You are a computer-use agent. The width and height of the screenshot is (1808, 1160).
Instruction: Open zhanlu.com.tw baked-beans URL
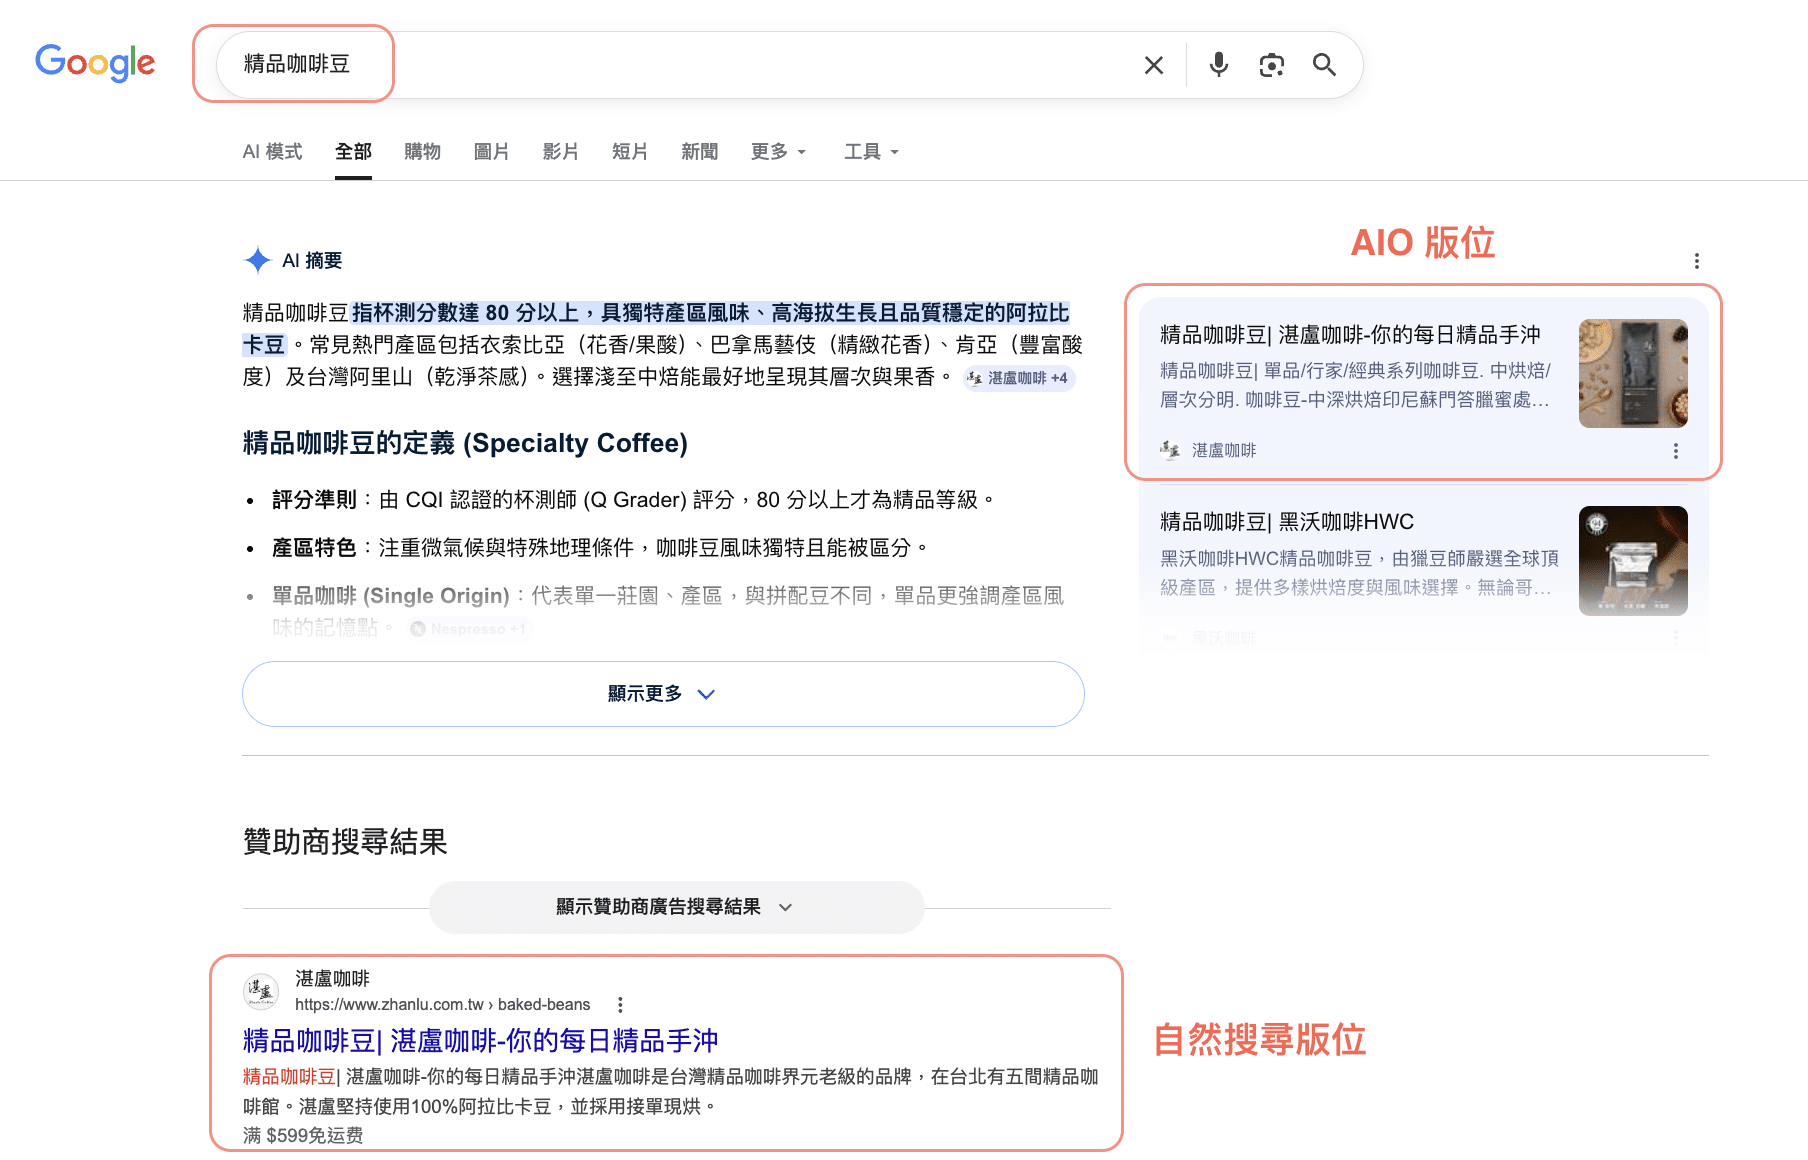pos(442,1004)
